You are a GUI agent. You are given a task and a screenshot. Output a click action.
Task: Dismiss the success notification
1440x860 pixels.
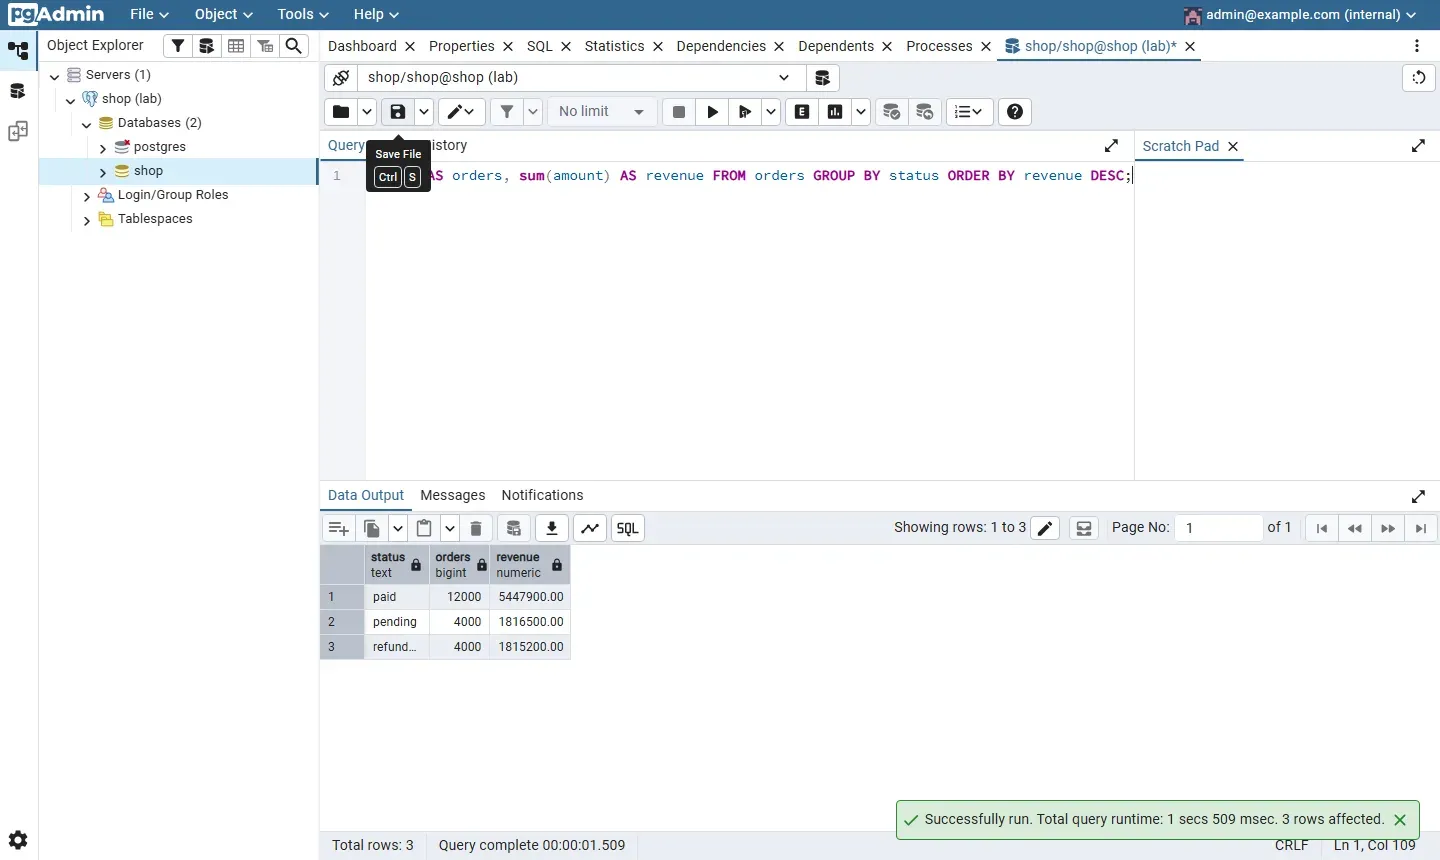1400,820
